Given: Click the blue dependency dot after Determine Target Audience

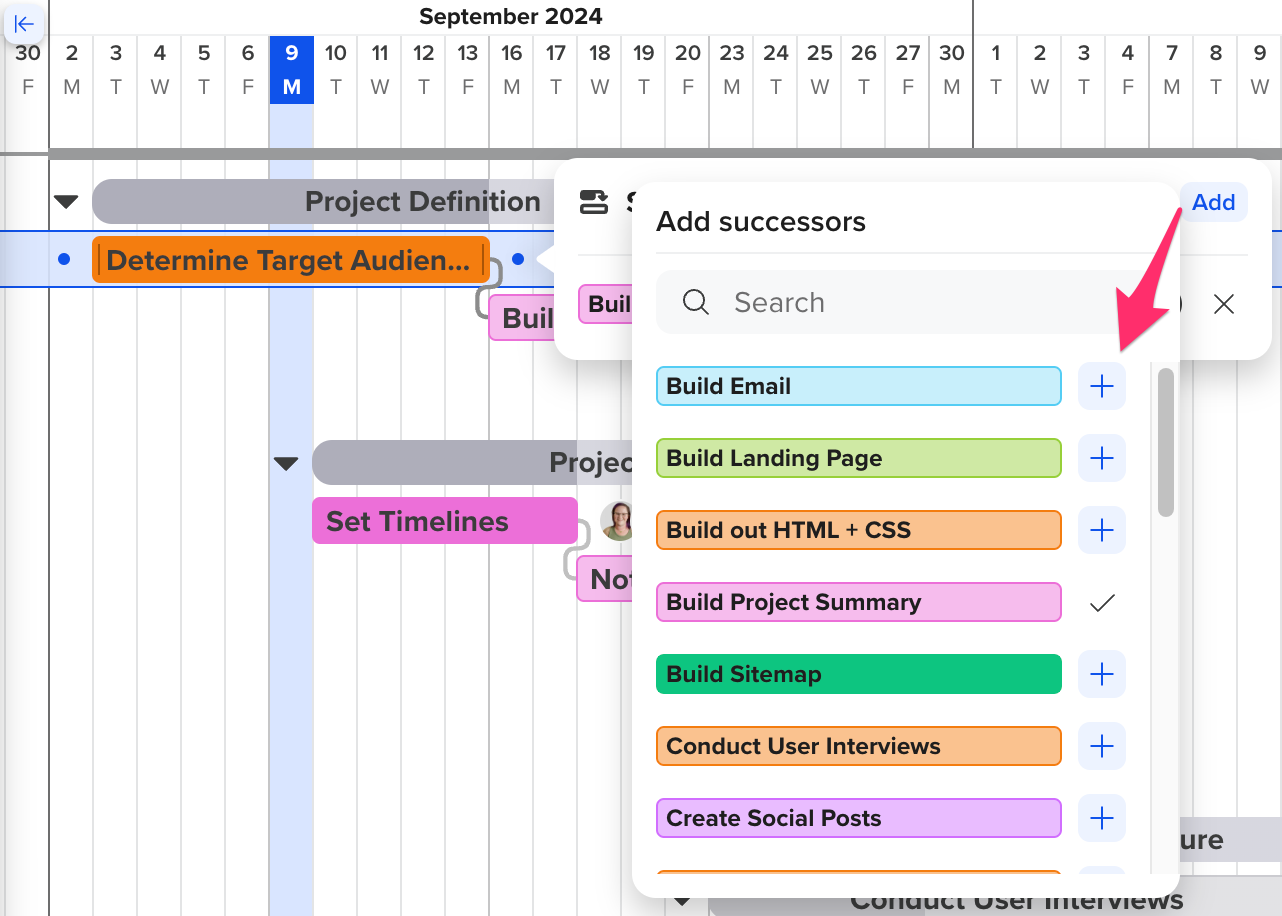Looking at the screenshot, I should [517, 259].
